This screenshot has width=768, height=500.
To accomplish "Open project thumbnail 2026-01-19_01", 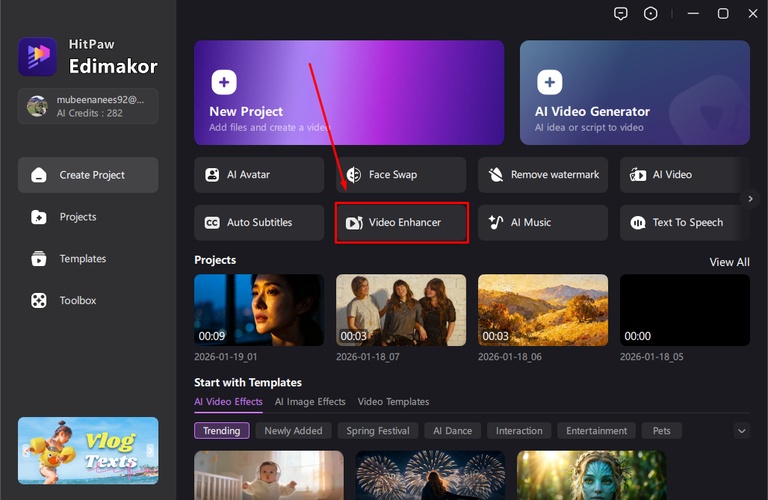I will tap(259, 310).
